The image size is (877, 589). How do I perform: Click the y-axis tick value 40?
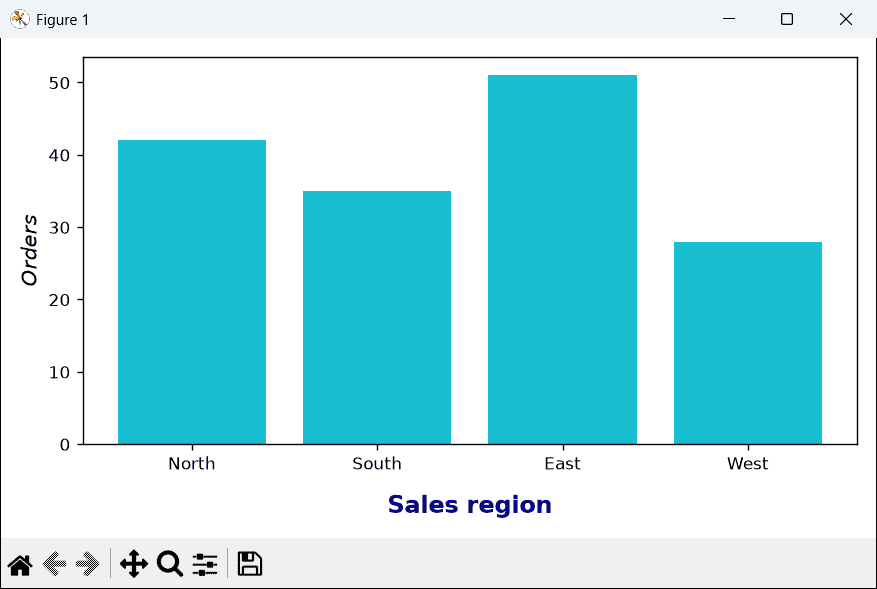[x=59, y=156]
